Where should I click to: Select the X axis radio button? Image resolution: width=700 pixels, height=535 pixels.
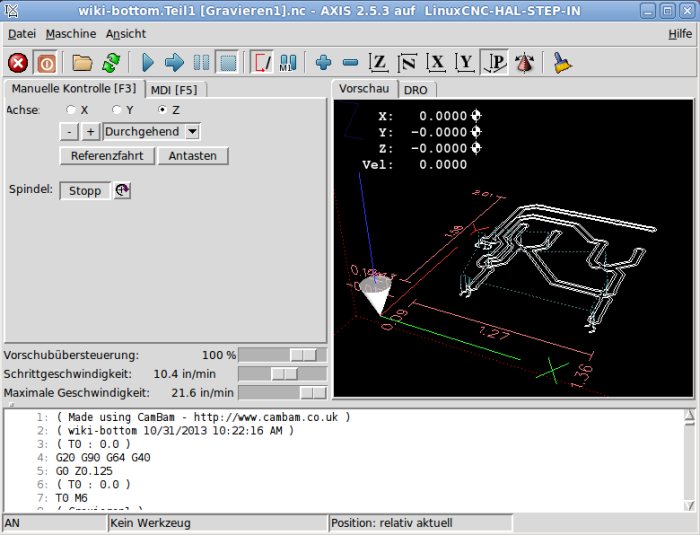point(70,110)
